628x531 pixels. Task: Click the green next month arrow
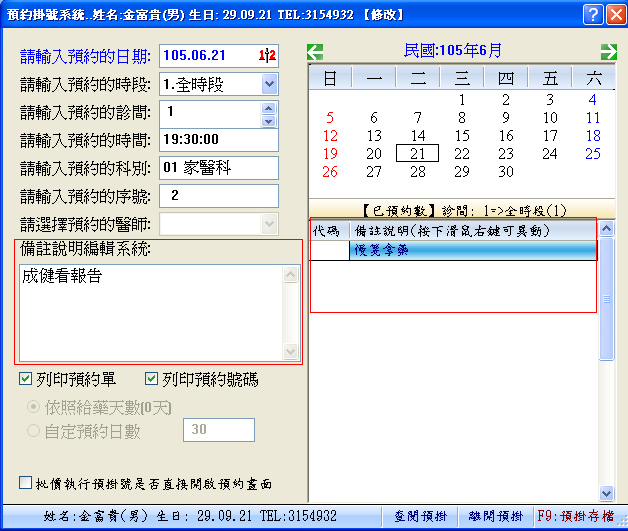click(x=608, y=52)
